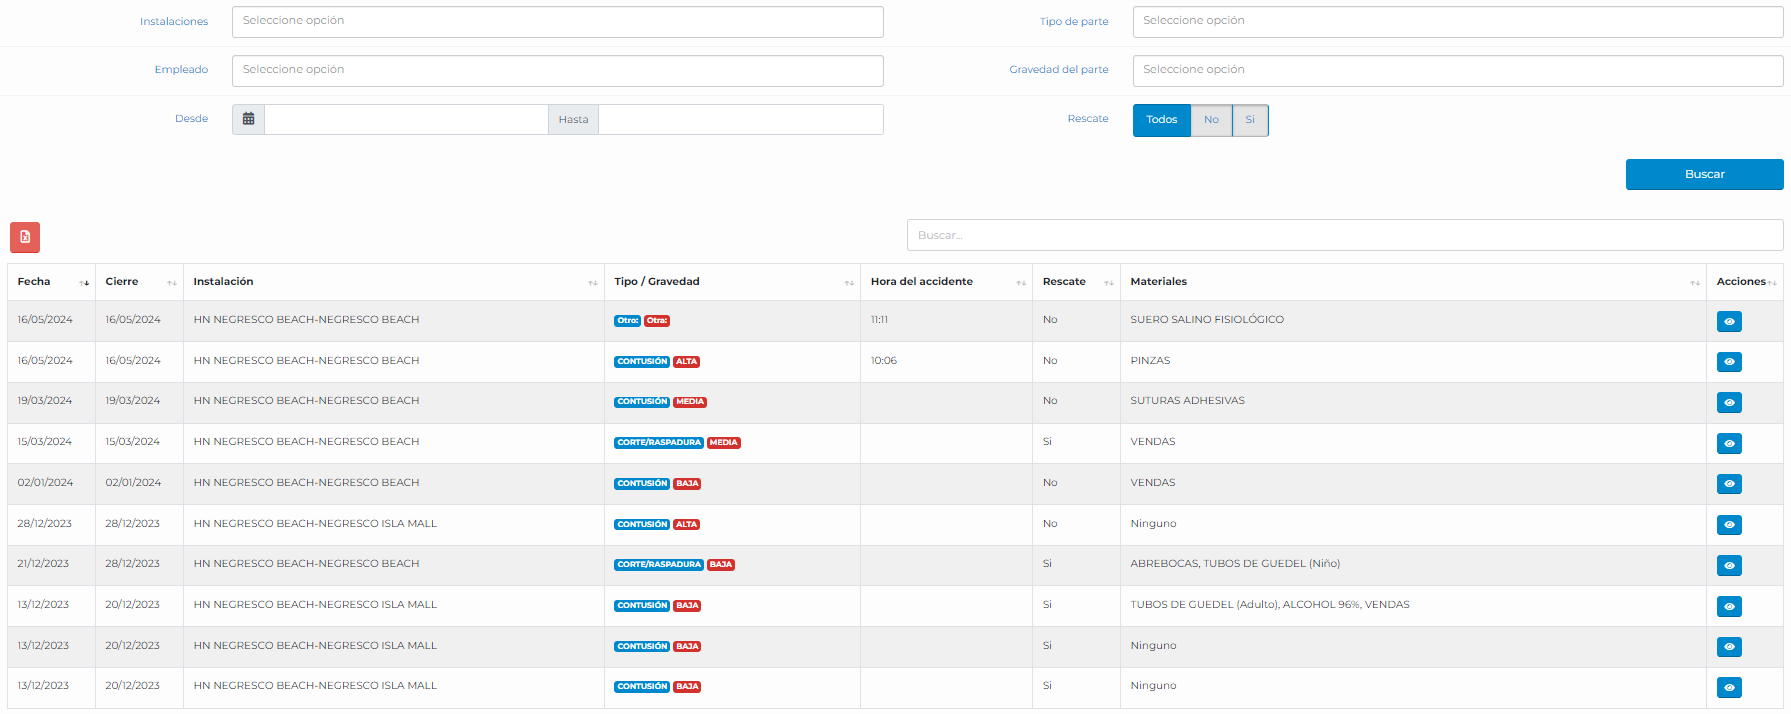Select the Todos rescate filter
This screenshot has width=1791, height=714.
pos(1161,120)
